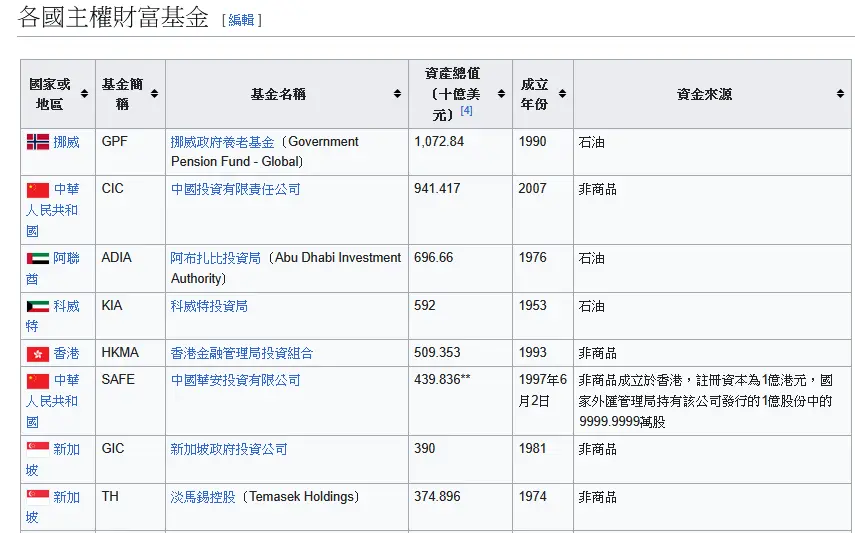Select the KIA abbreviation cell
Viewport: 855px width, 533px height.
tap(130, 316)
